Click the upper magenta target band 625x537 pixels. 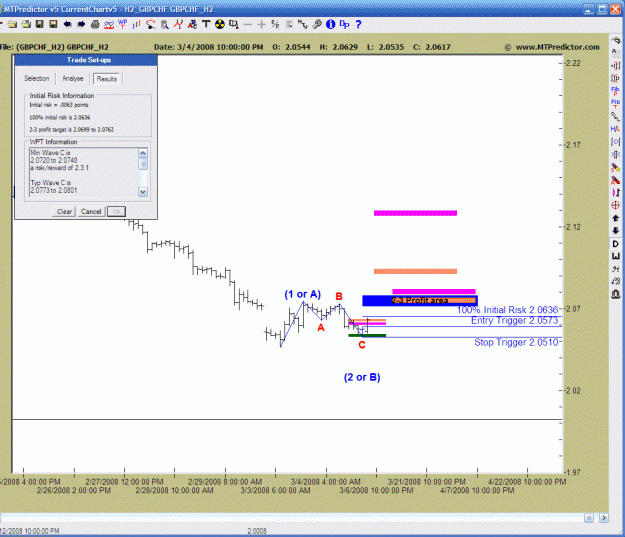tap(415, 213)
